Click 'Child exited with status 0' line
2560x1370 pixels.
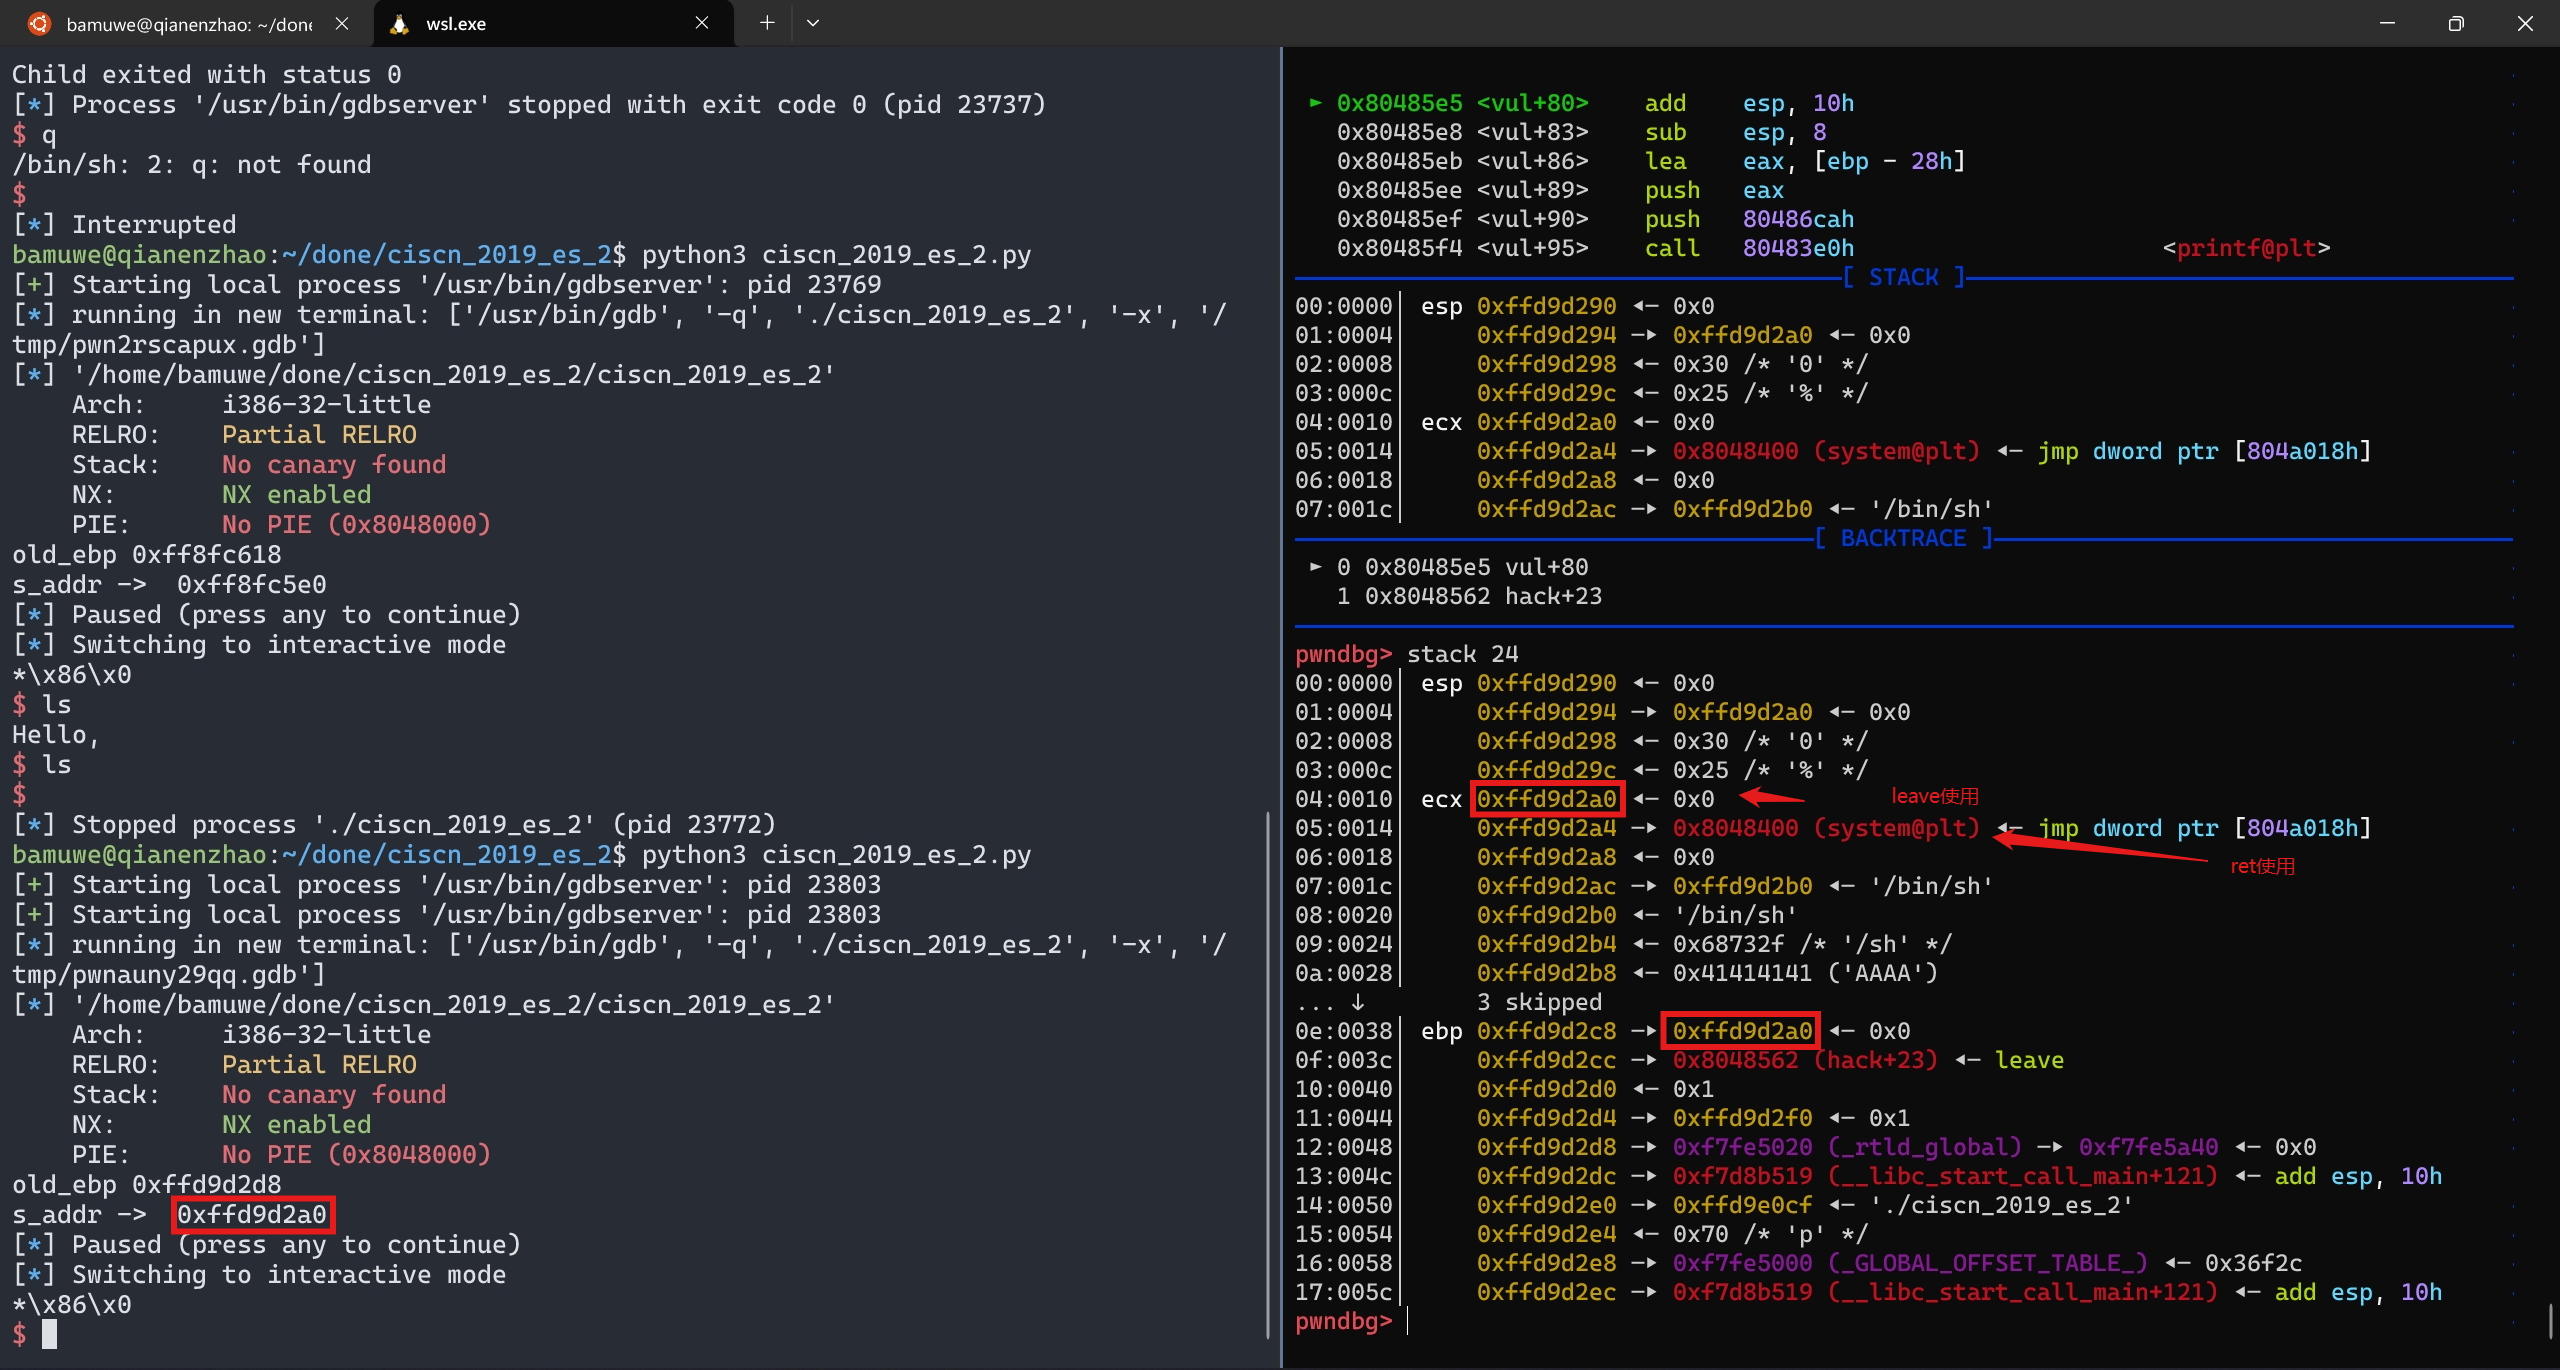pos(207,75)
